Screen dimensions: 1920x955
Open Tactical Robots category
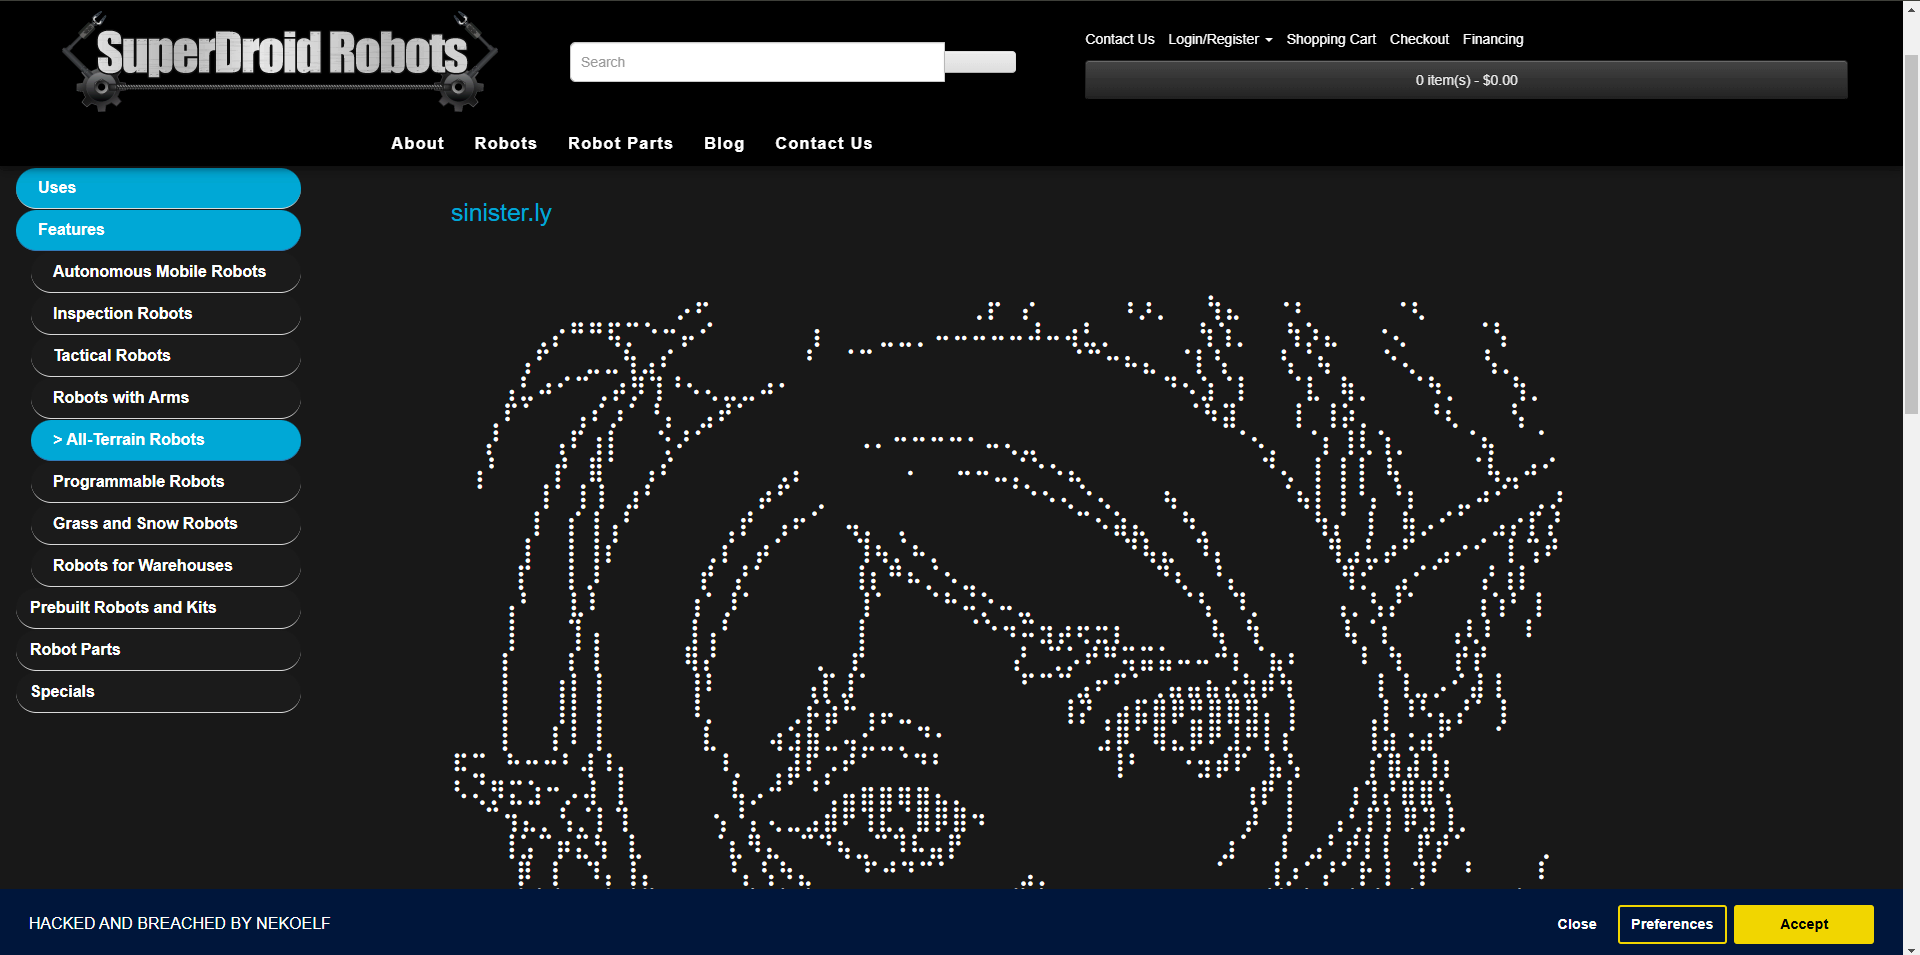click(x=166, y=356)
